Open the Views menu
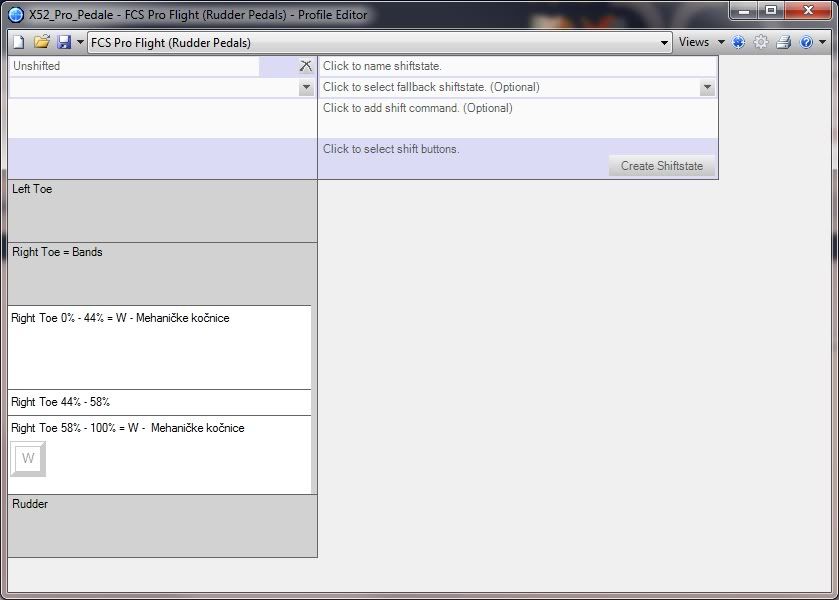Screen dimensions: 839x600 700,43
